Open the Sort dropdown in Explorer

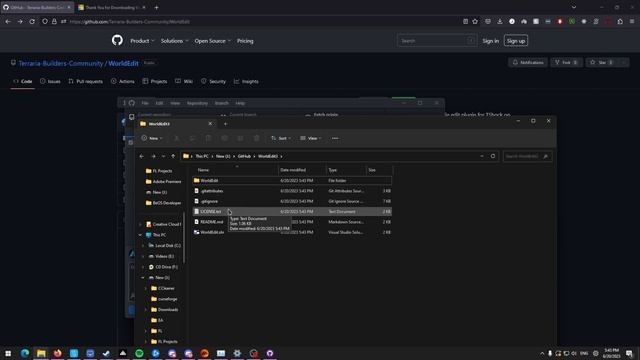281,138
